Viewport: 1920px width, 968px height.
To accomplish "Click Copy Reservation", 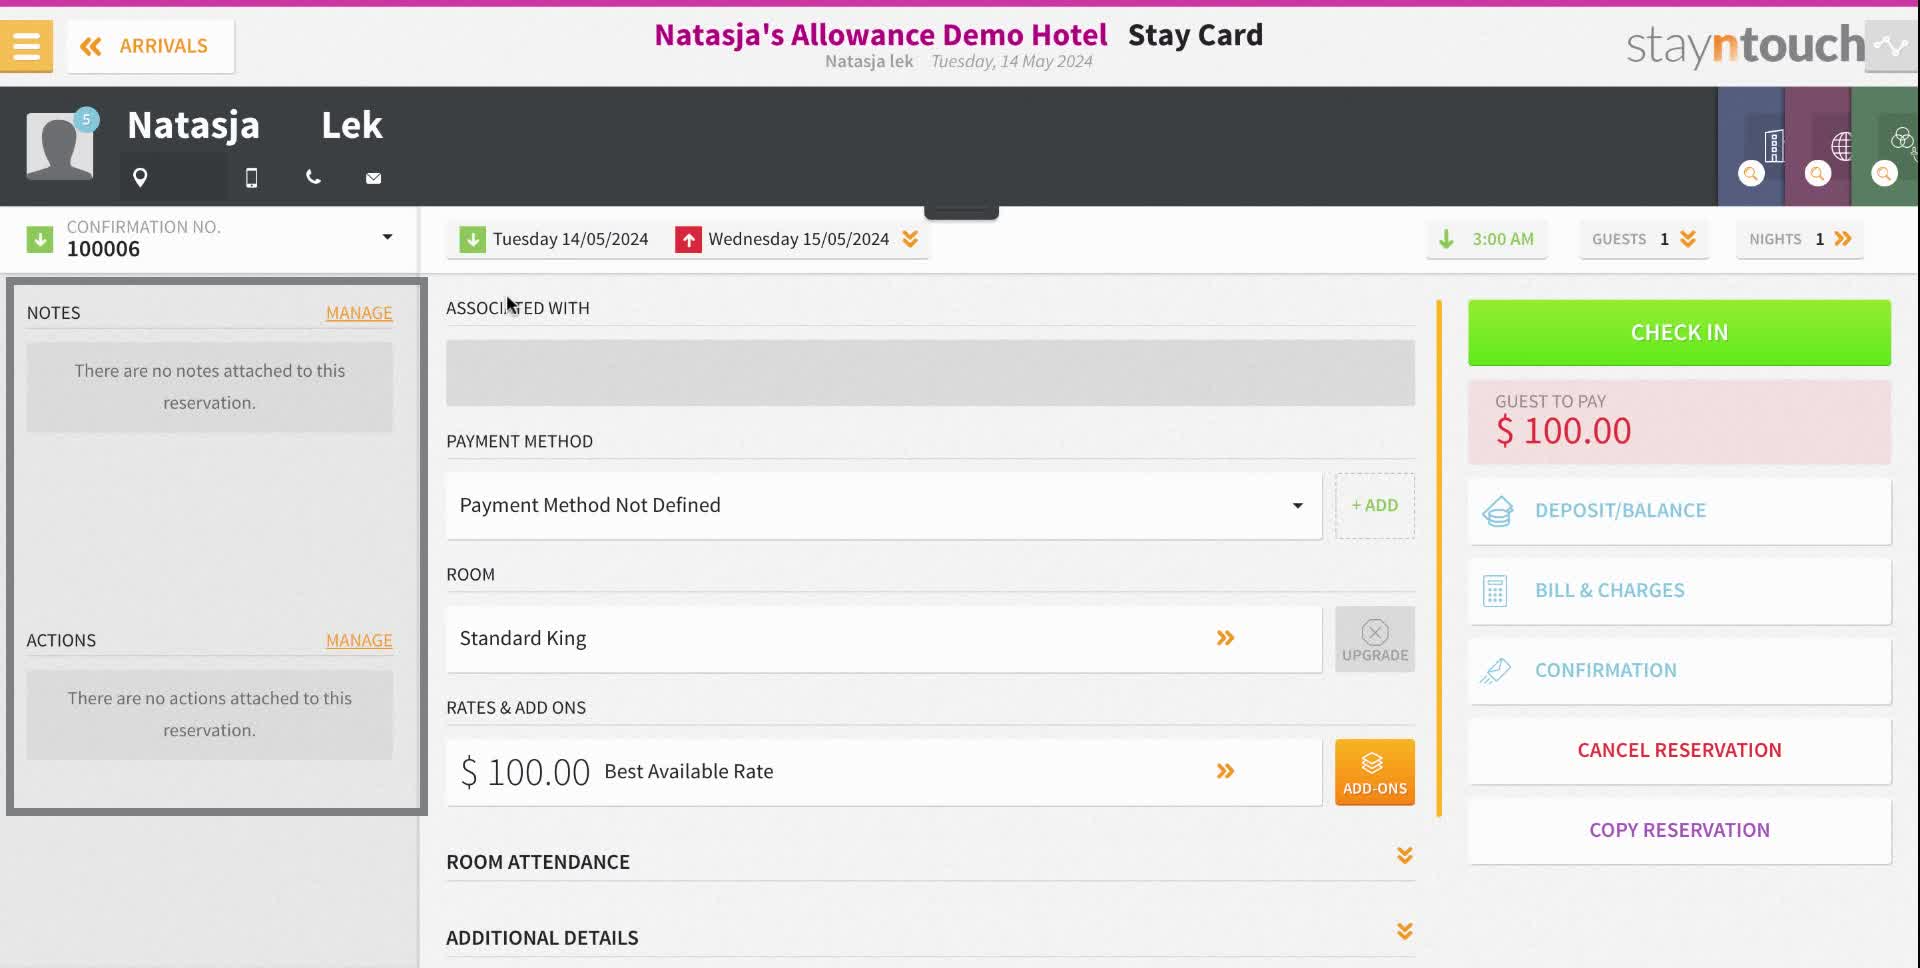I will click(1679, 830).
